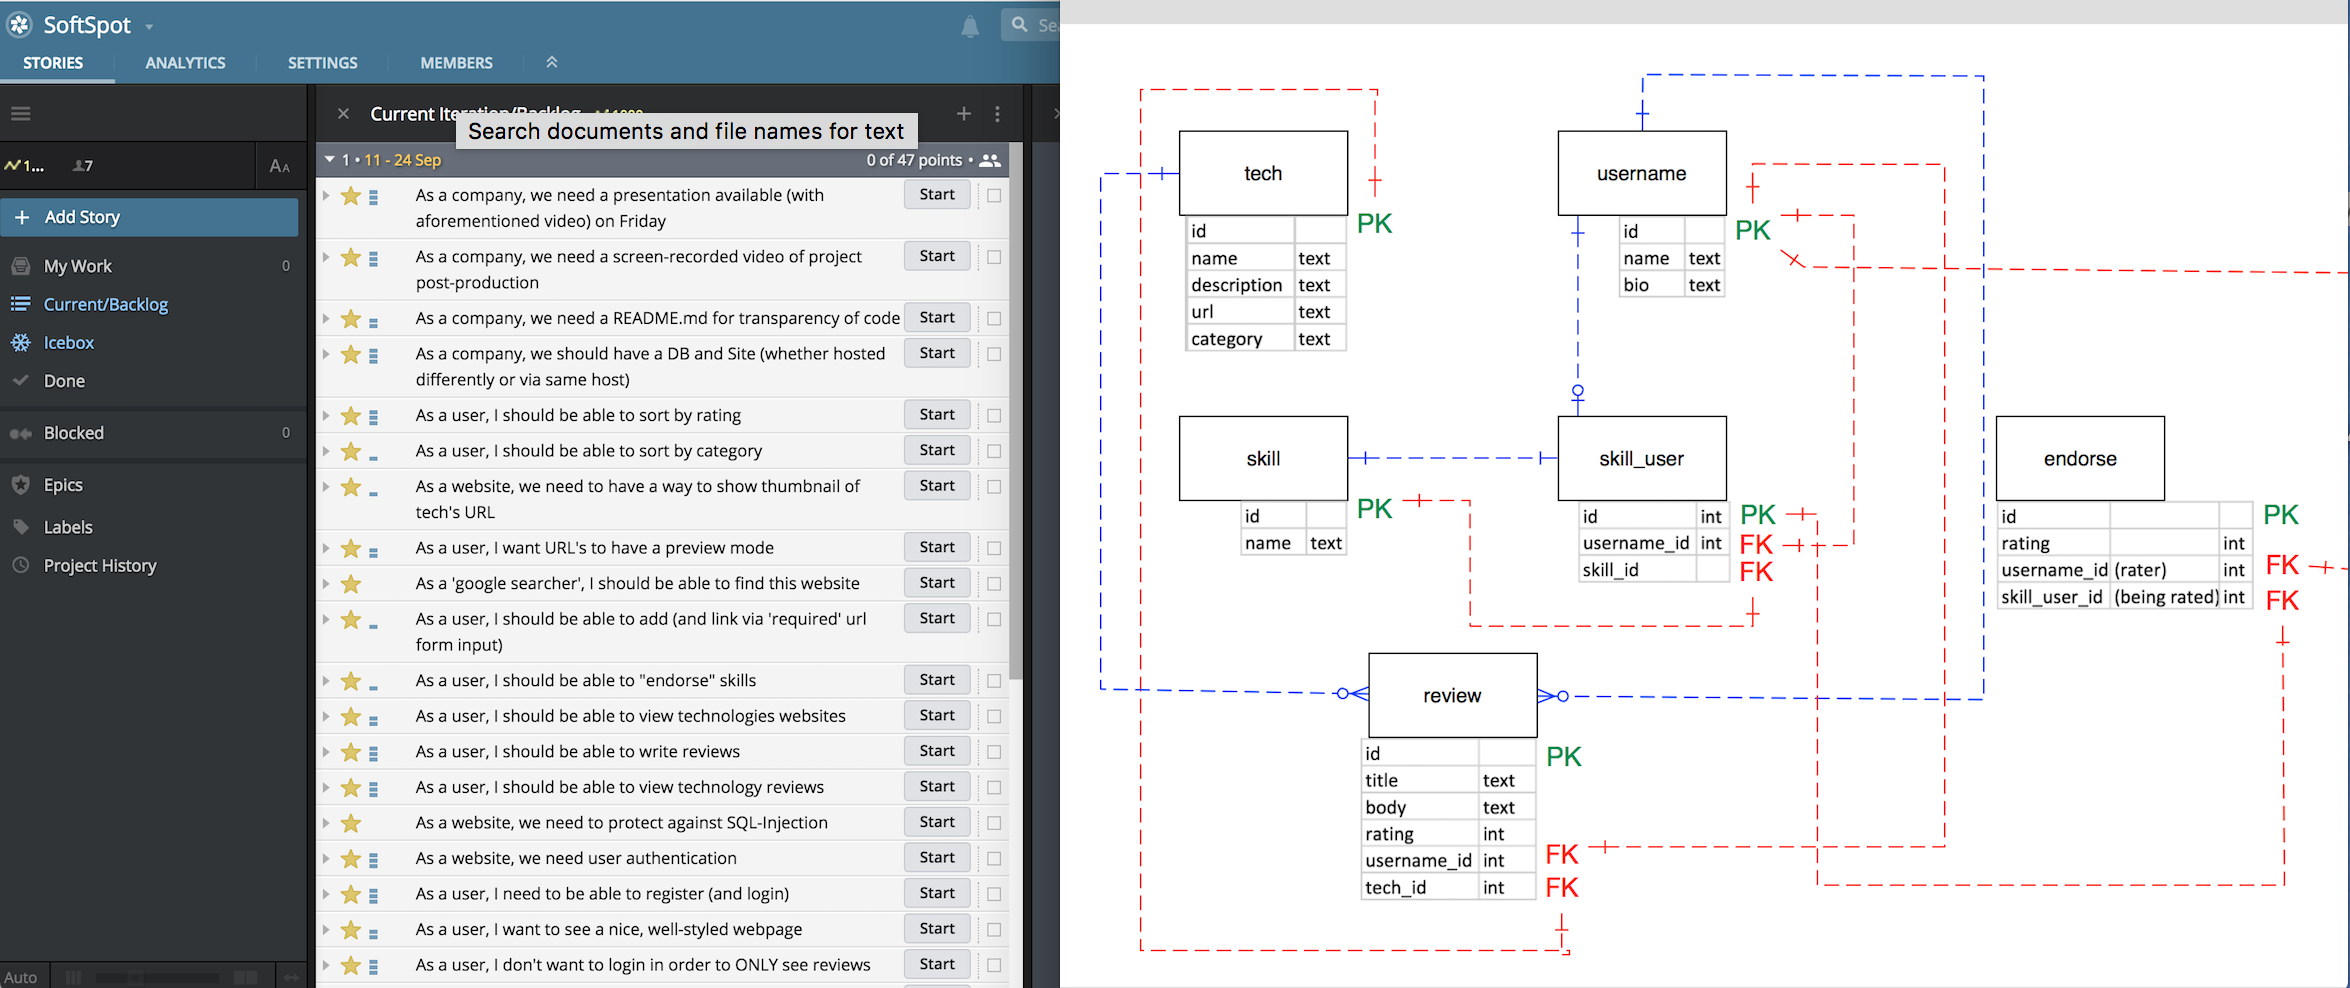Click the 'review' table in the ER diagram

coord(1452,696)
